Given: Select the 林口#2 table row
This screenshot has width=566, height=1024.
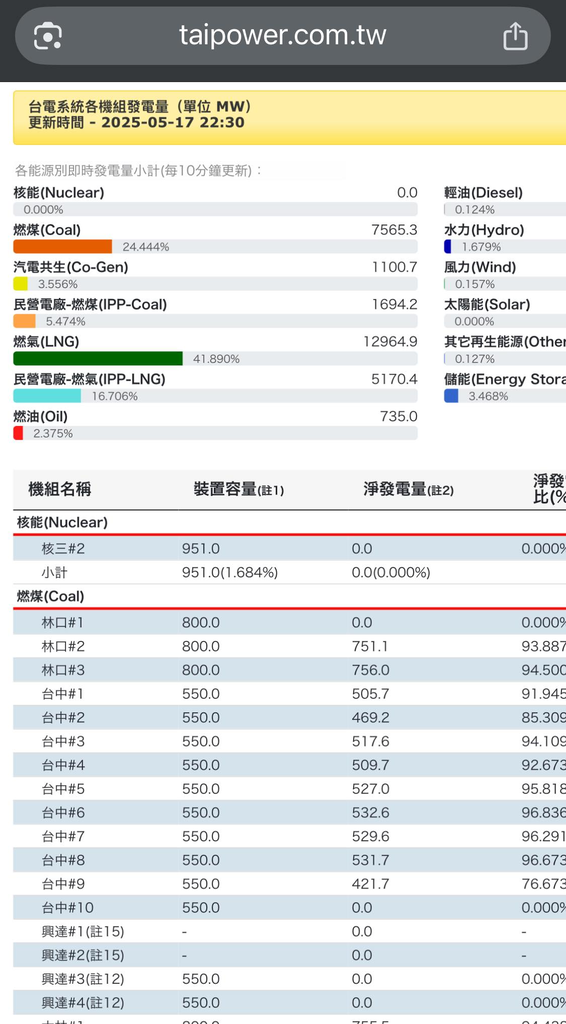Looking at the screenshot, I should (x=289, y=646).
